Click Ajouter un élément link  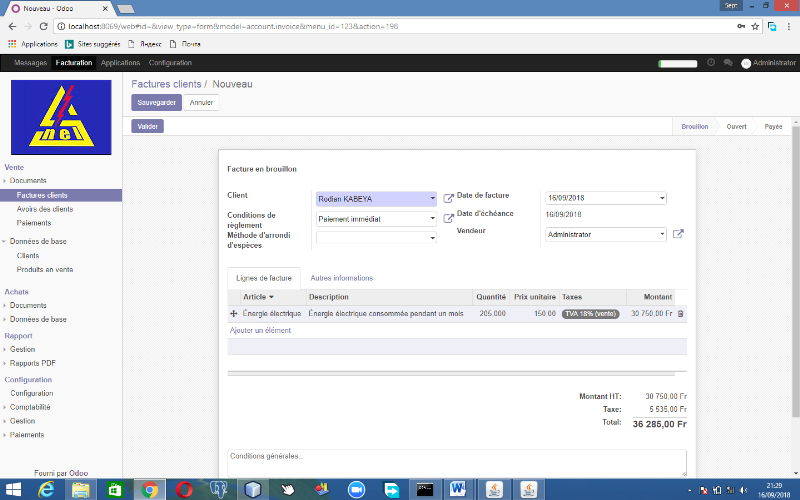click(x=261, y=330)
